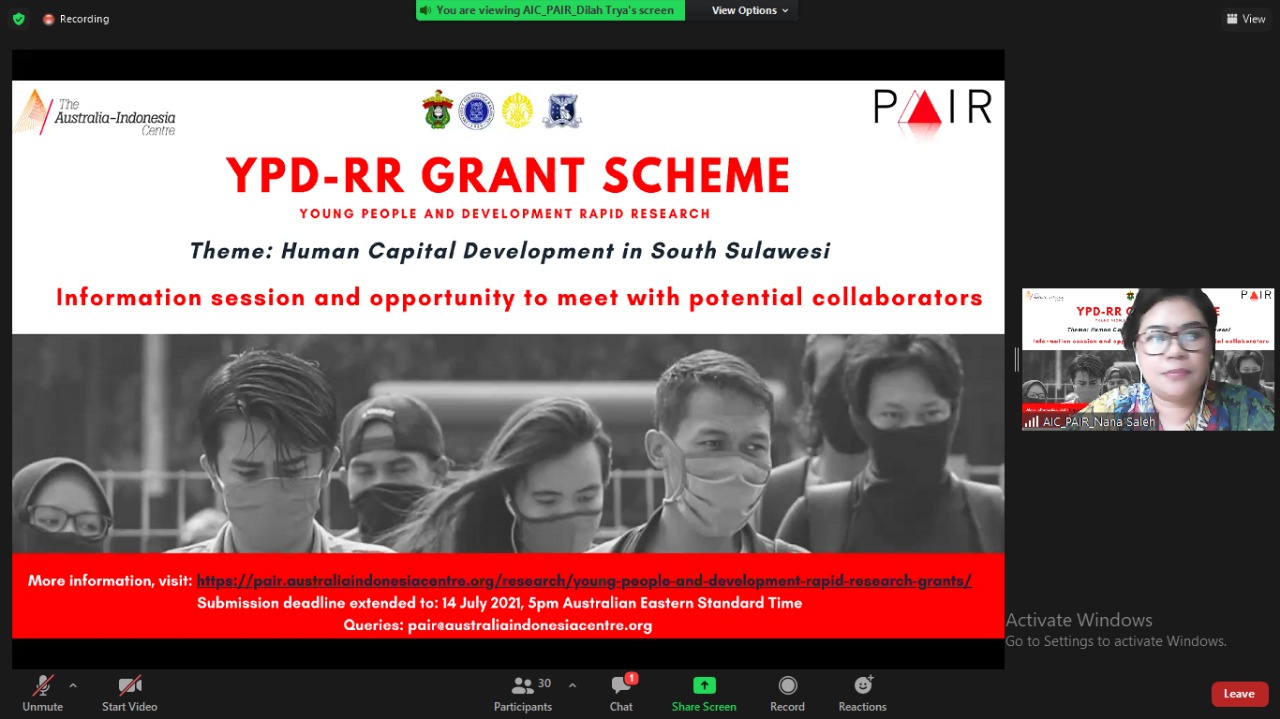Change layout using the View button
This screenshot has height=719, width=1280.
pos(1246,19)
